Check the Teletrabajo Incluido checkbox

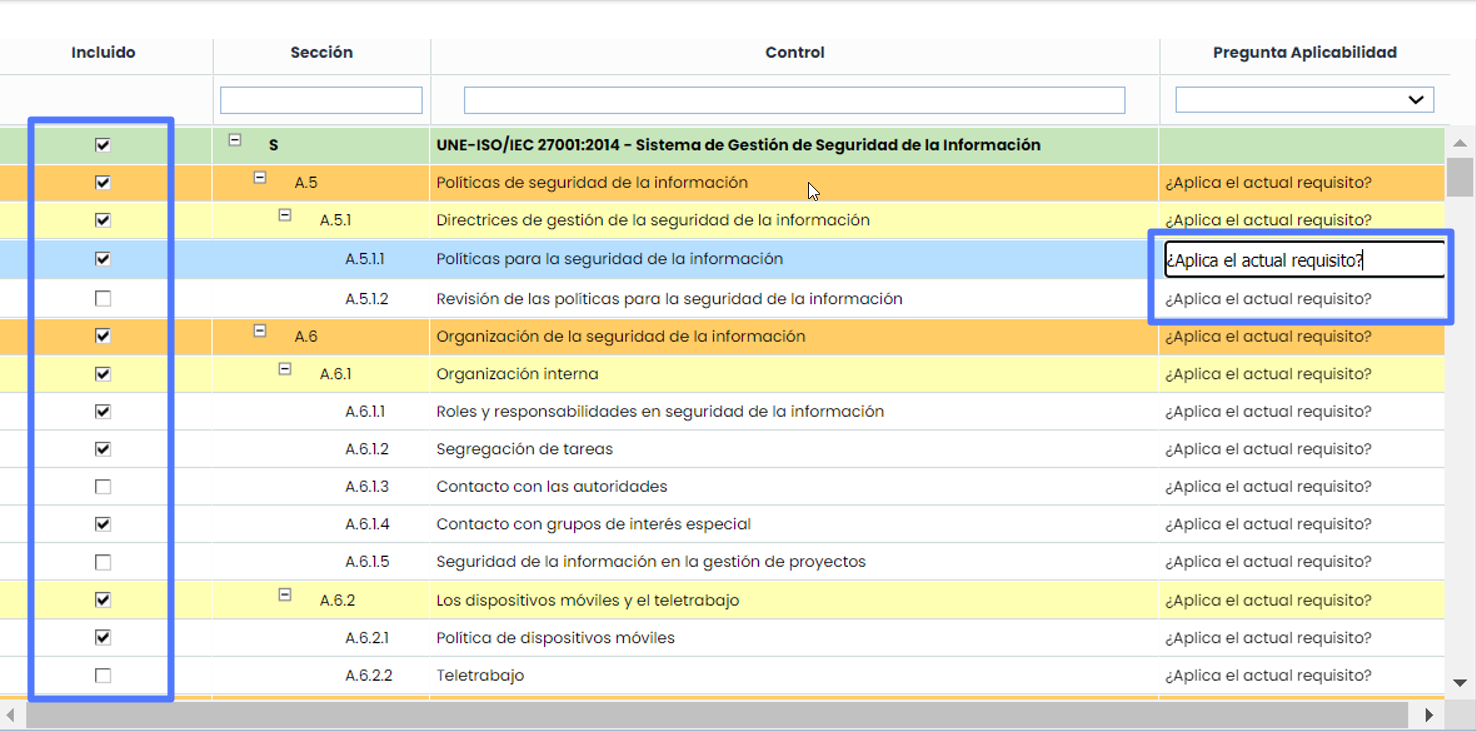coord(103,676)
